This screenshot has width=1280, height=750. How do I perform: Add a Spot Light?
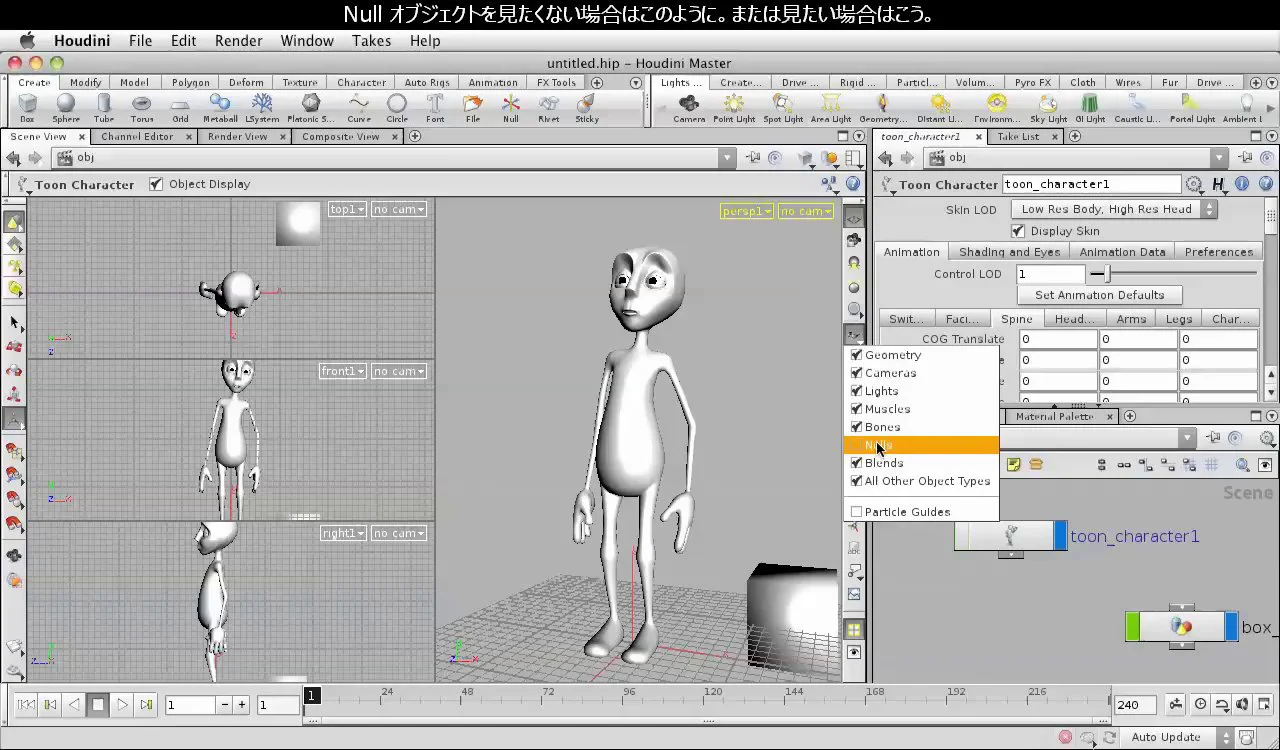click(783, 108)
